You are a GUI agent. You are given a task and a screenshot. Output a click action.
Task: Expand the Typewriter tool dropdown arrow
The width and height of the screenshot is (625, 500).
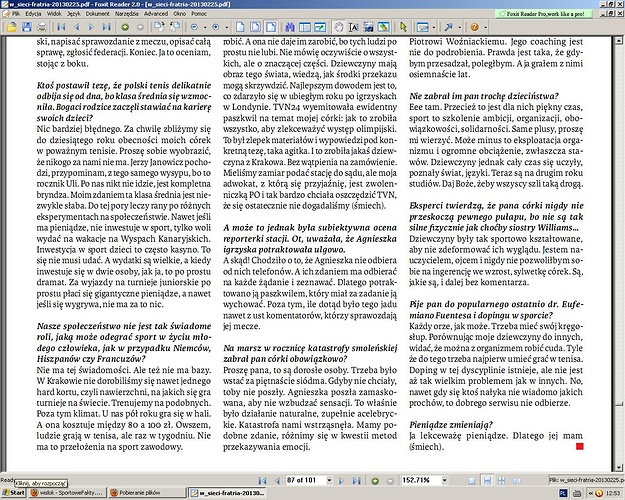coord(434,28)
